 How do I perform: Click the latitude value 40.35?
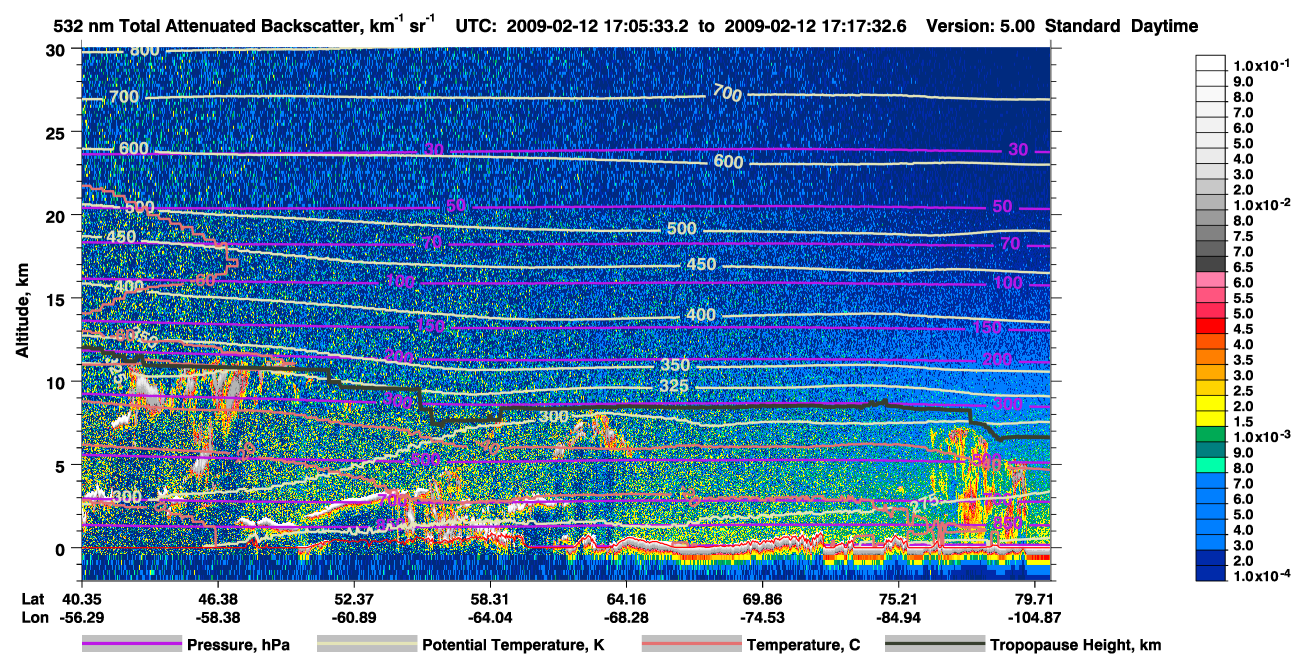pyautogui.click(x=81, y=599)
